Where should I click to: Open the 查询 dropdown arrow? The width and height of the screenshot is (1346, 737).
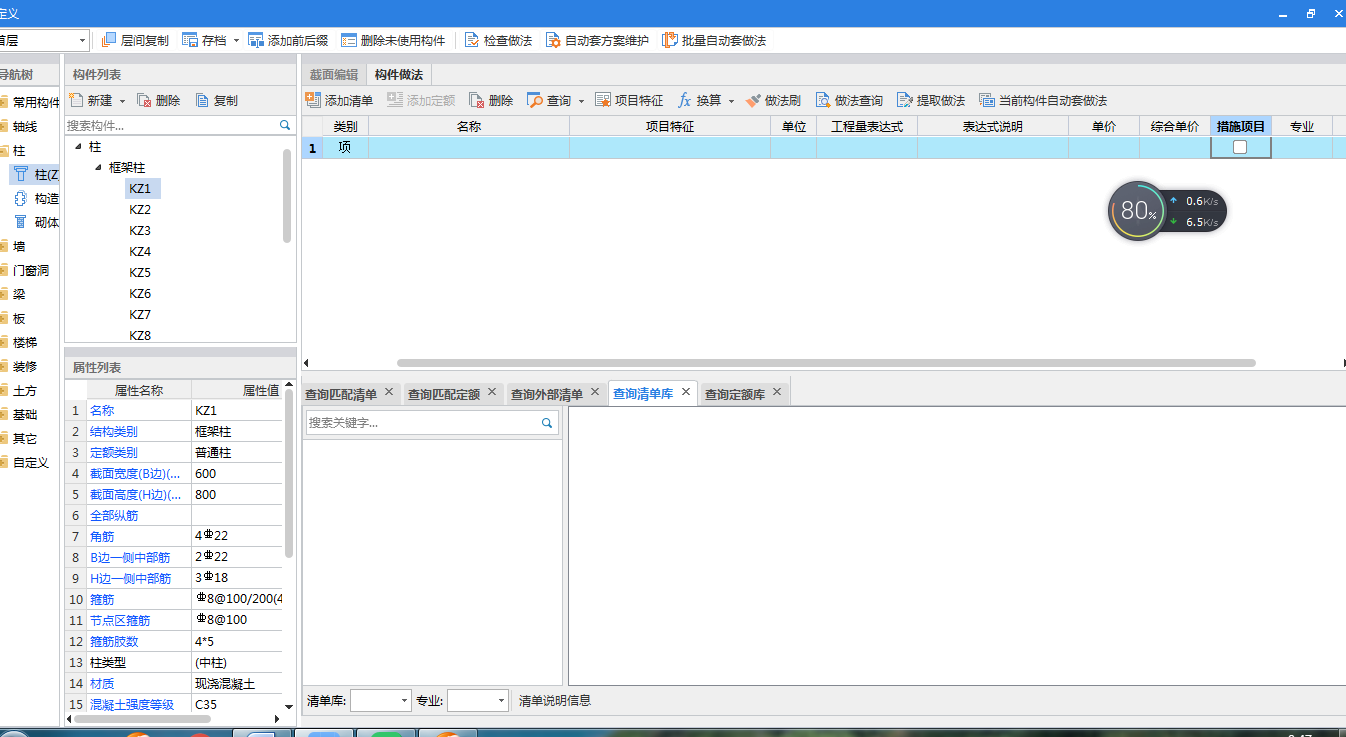pyautogui.click(x=581, y=101)
